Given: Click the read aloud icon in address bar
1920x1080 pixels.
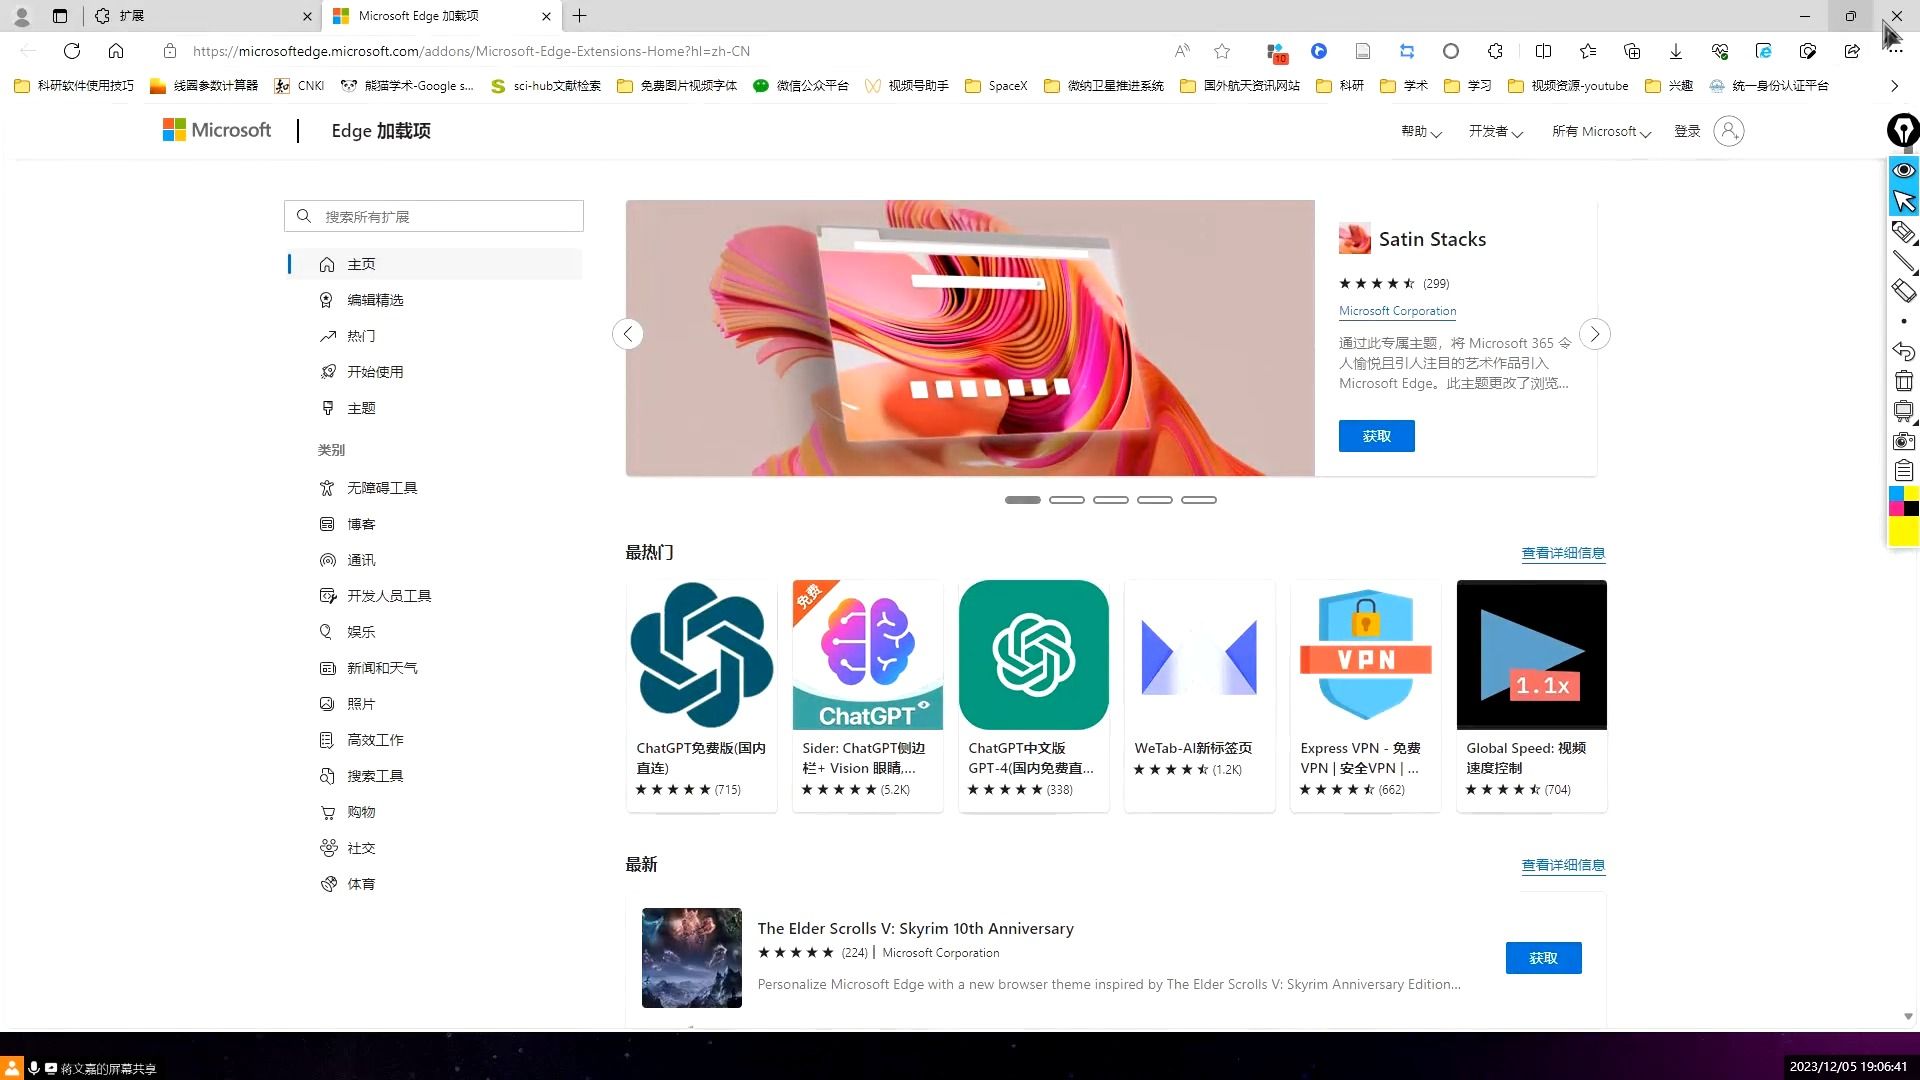Looking at the screenshot, I should pos(1182,51).
